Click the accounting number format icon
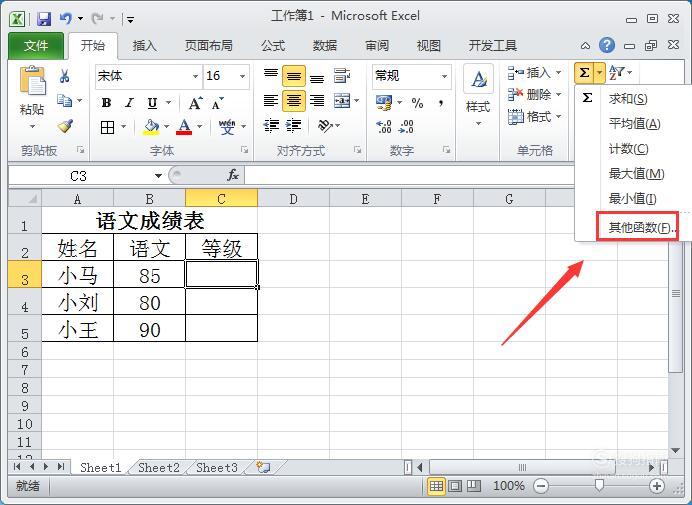The width and height of the screenshot is (692, 505). pos(384,103)
